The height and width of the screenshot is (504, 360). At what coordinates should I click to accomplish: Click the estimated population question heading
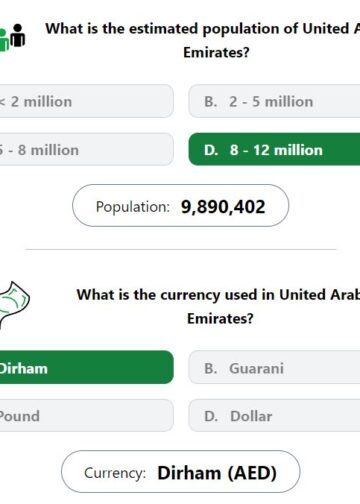coord(203,40)
